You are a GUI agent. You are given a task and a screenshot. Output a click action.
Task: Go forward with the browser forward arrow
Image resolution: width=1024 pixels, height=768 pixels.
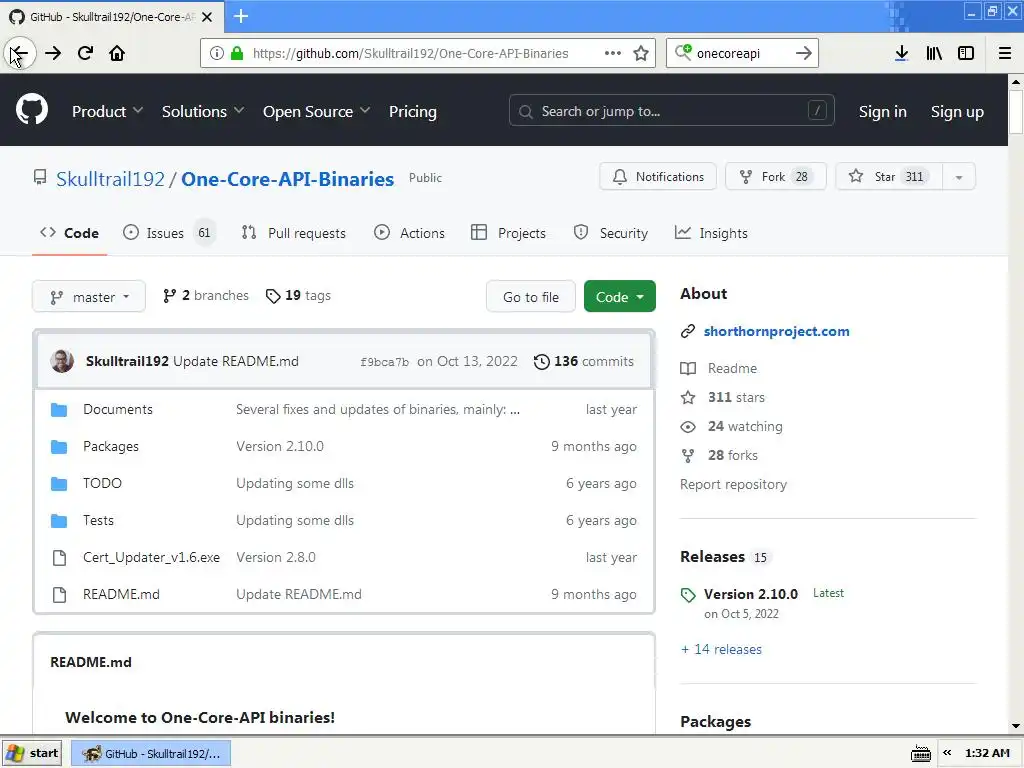click(x=53, y=54)
